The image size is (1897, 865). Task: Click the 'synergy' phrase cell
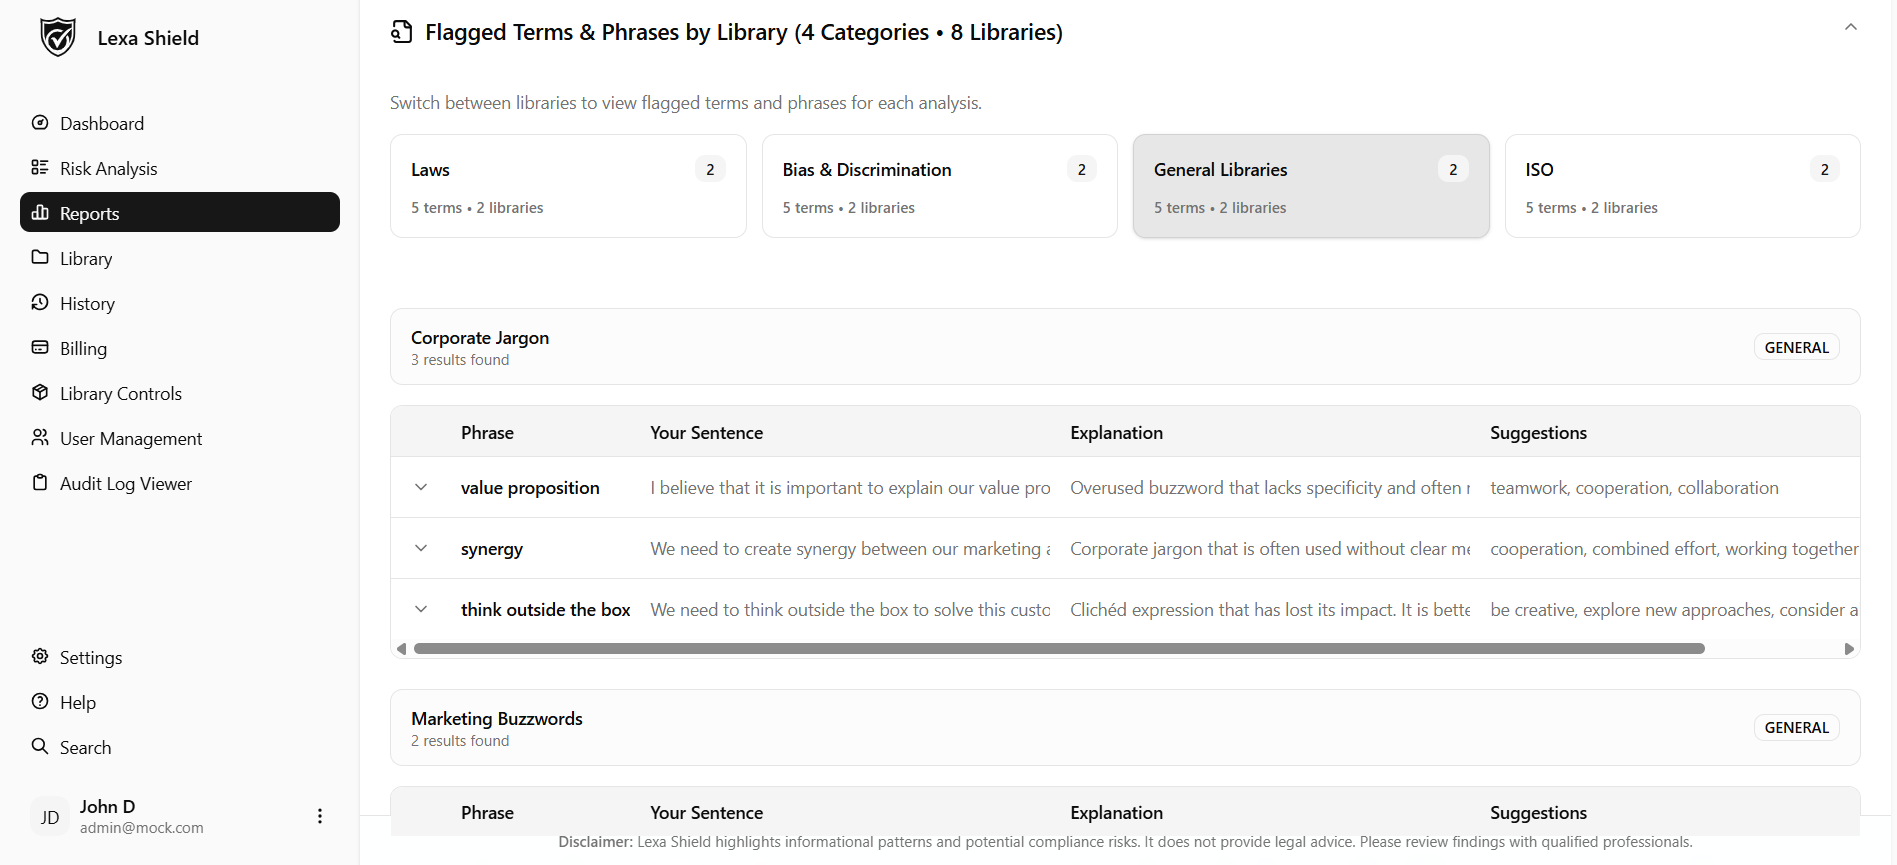(x=492, y=549)
